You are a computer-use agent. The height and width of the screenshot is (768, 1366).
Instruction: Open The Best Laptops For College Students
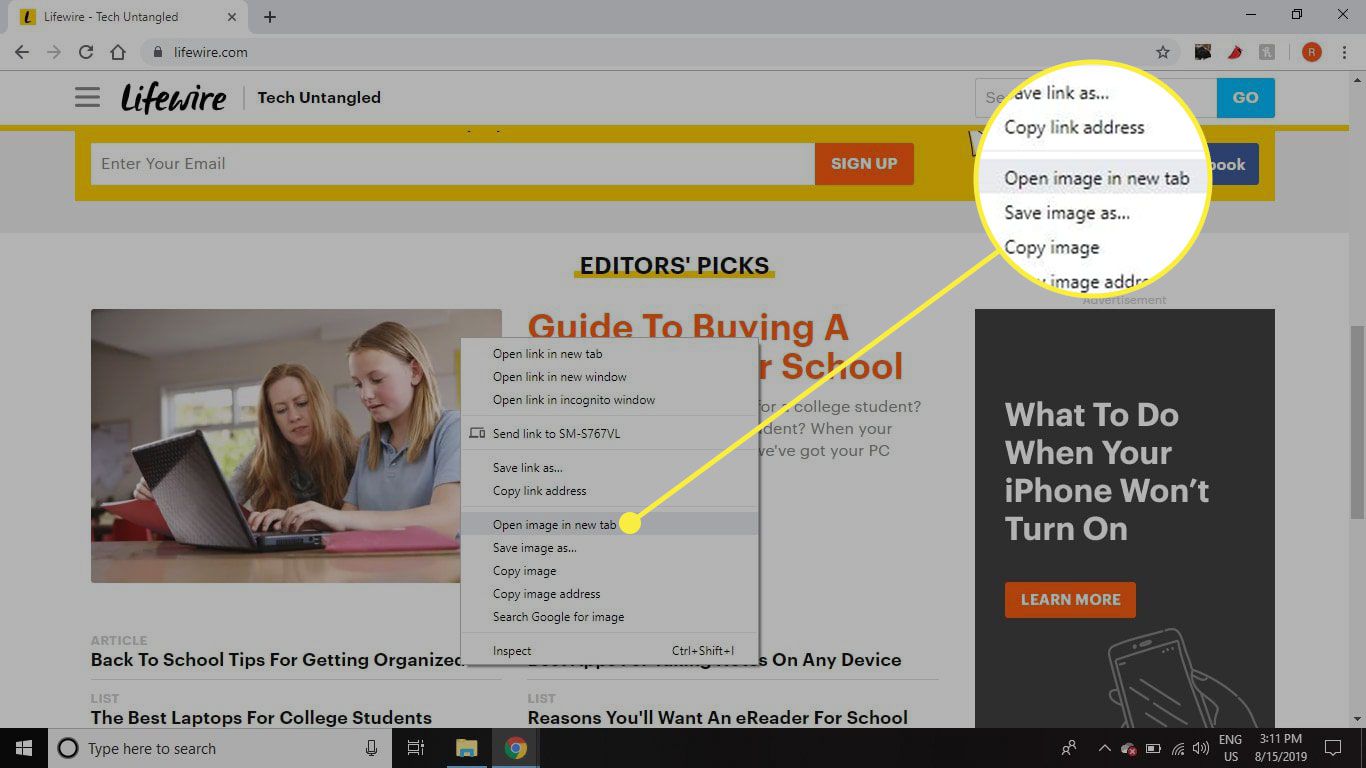[261, 718]
